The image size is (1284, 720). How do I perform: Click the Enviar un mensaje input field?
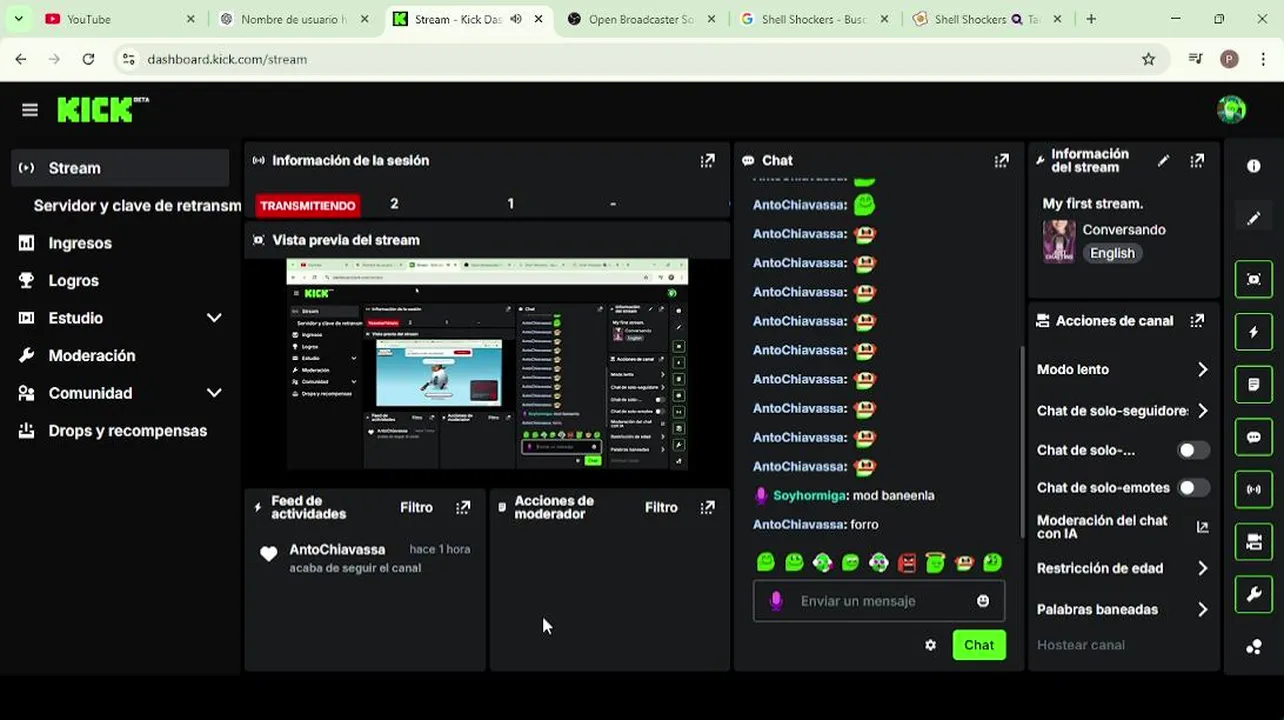pos(880,601)
